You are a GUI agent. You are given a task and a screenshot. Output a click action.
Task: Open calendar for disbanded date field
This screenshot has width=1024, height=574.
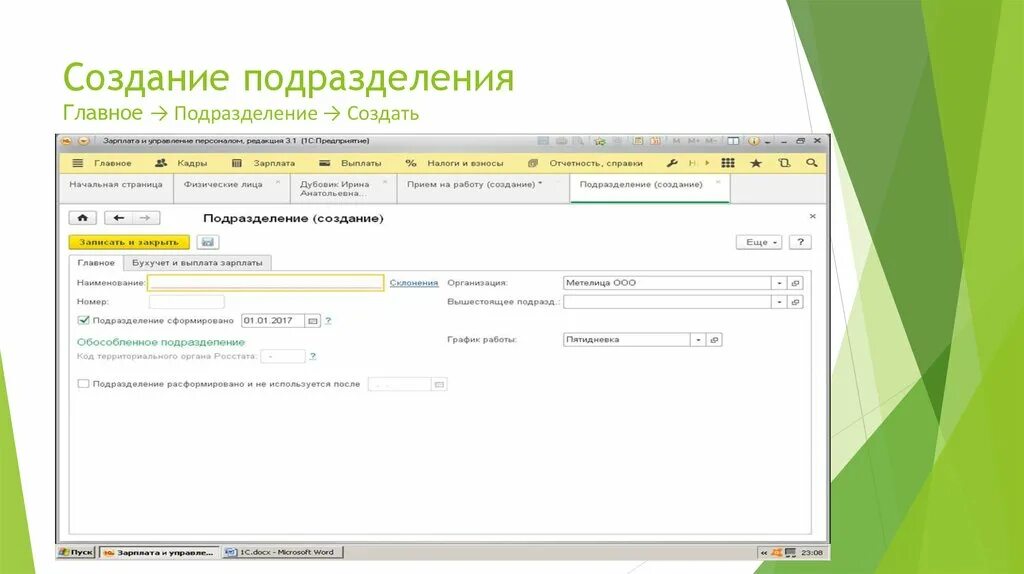click(x=440, y=385)
